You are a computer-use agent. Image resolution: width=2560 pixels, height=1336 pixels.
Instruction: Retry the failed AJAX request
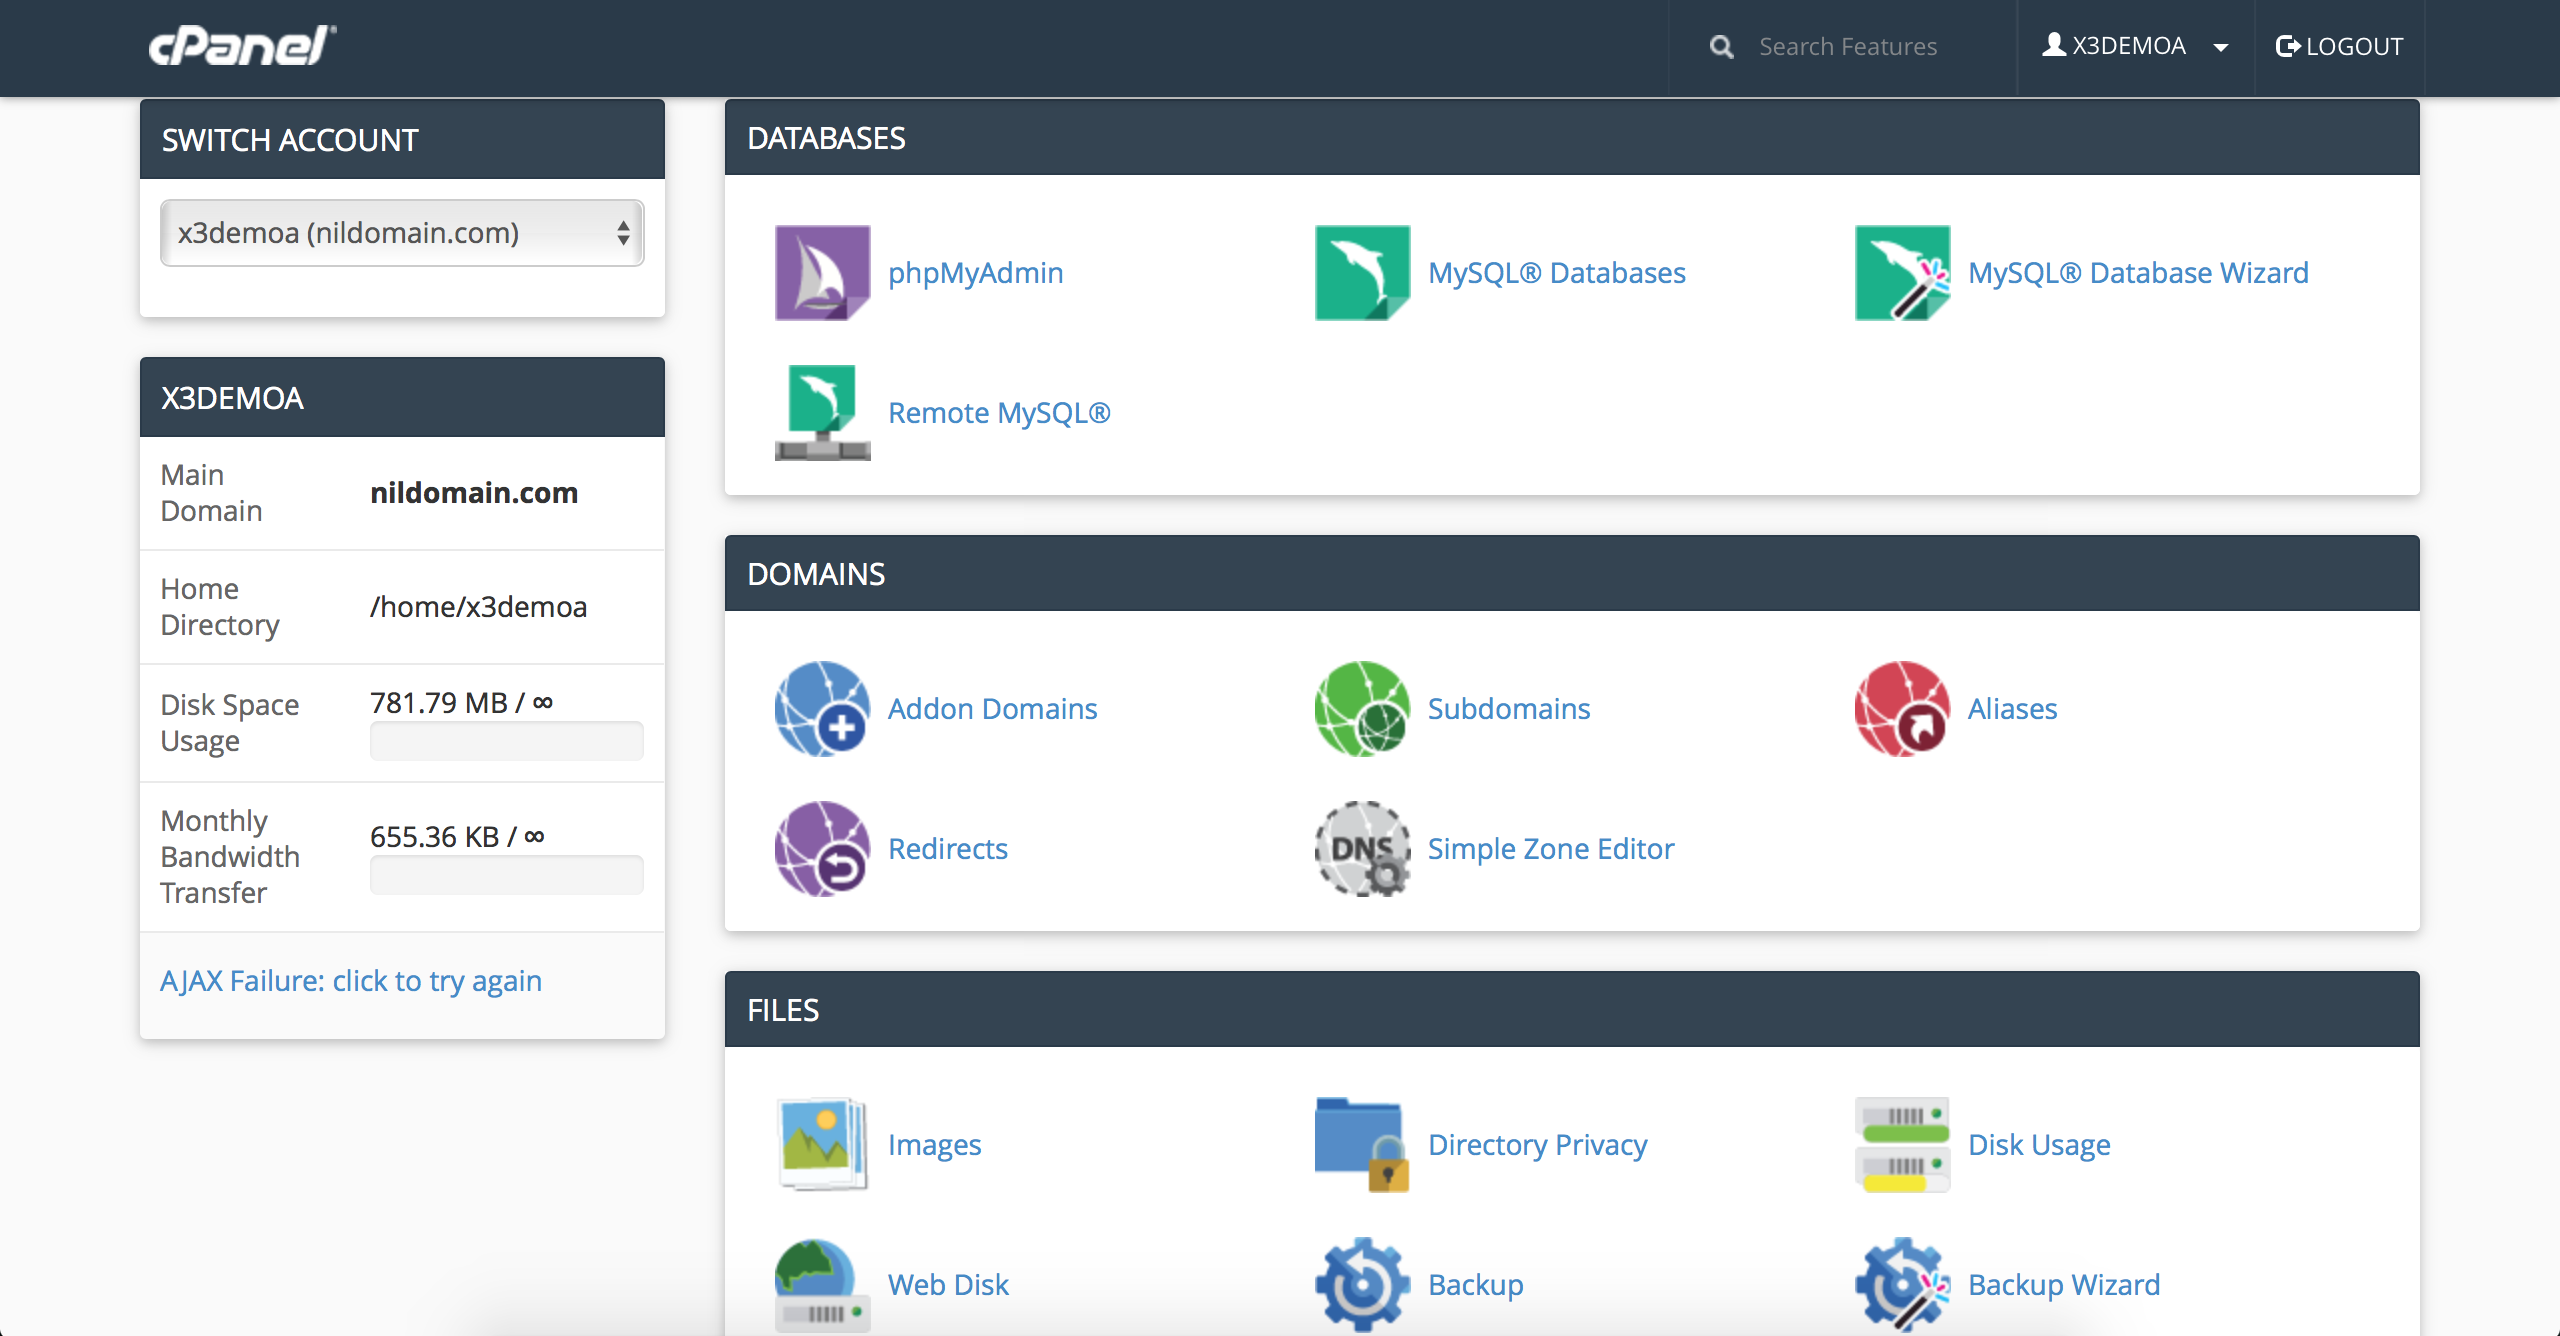[x=351, y=980]
